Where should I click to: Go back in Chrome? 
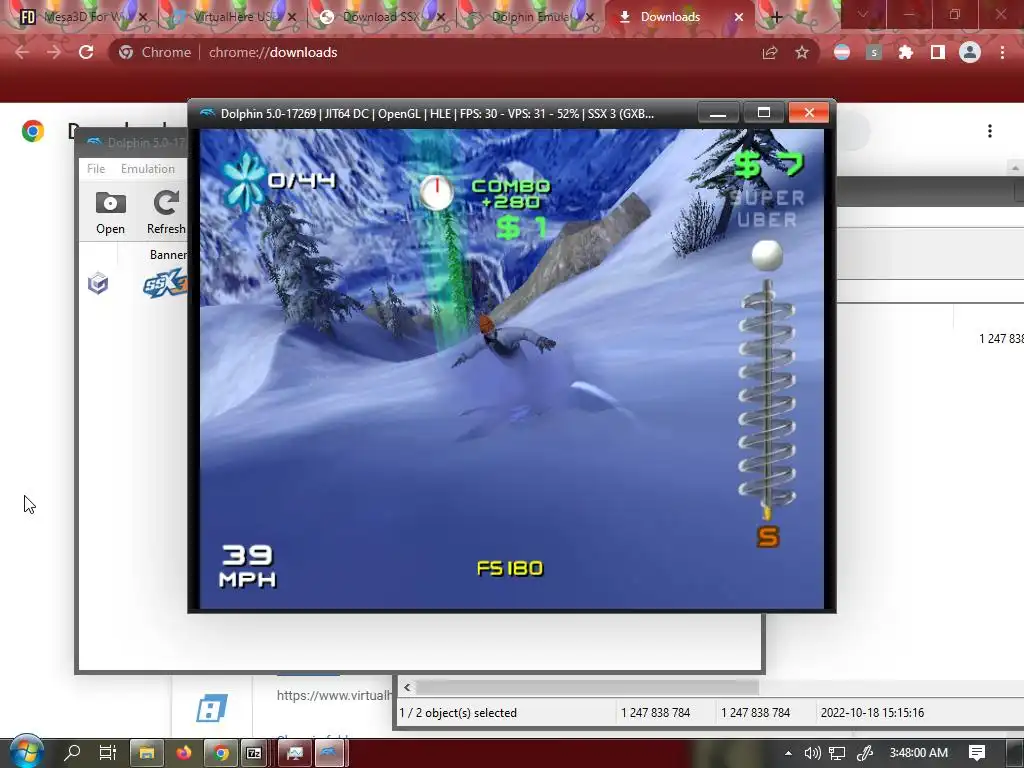(x=22, y=52)
